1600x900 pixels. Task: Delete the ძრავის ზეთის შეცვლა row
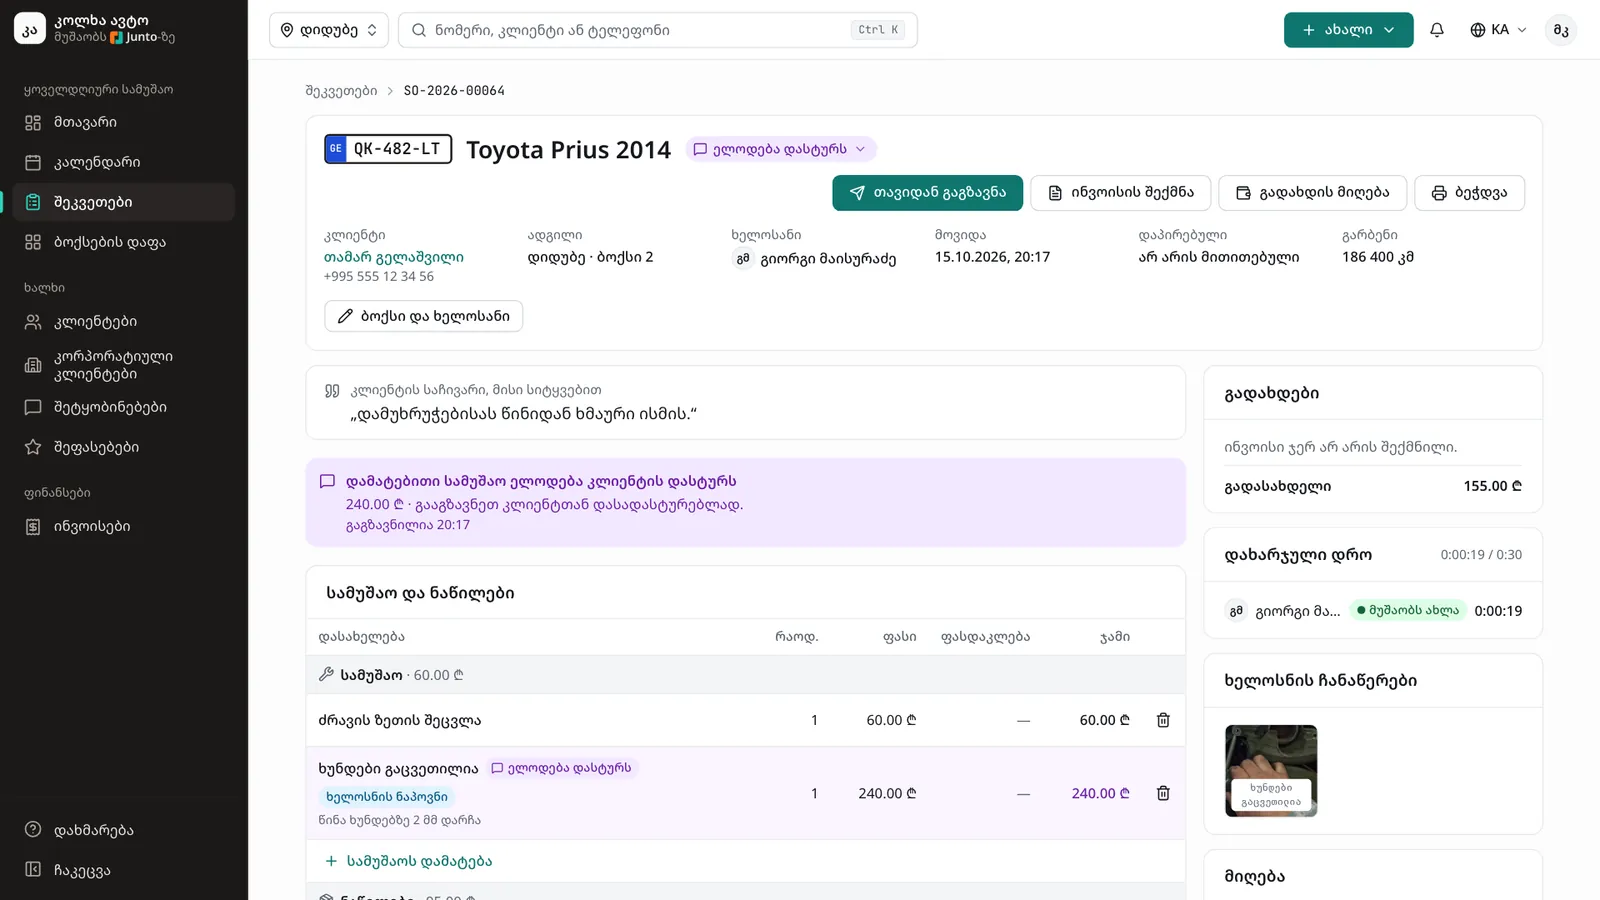[x=1163, y=720]
